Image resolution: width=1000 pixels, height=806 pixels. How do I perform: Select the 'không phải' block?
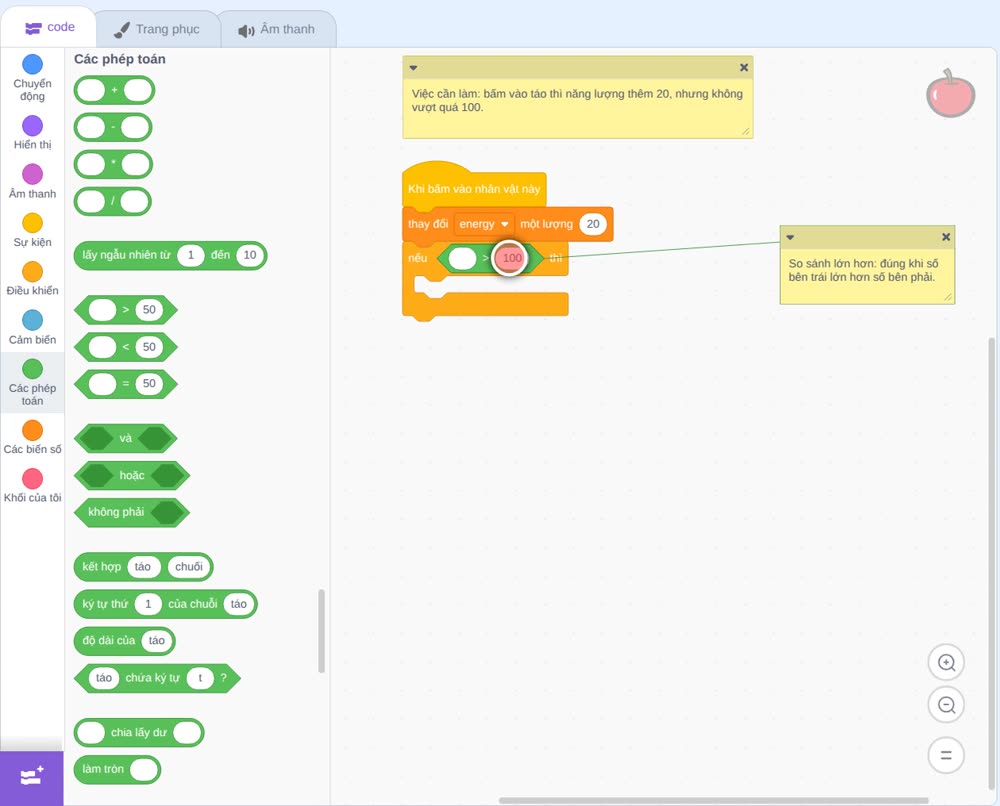click(132, 513)
